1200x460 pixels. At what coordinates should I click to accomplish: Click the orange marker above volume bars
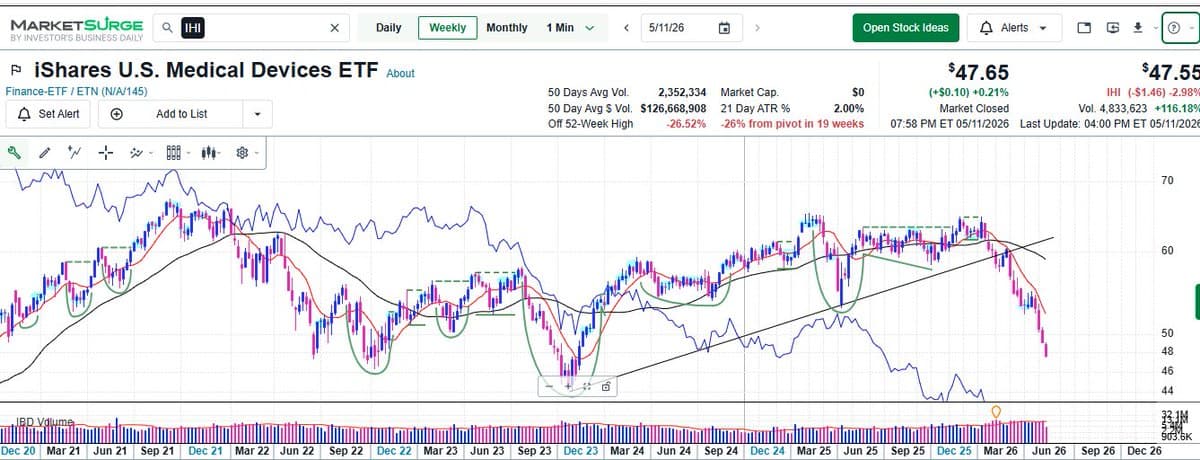[995, 411]
